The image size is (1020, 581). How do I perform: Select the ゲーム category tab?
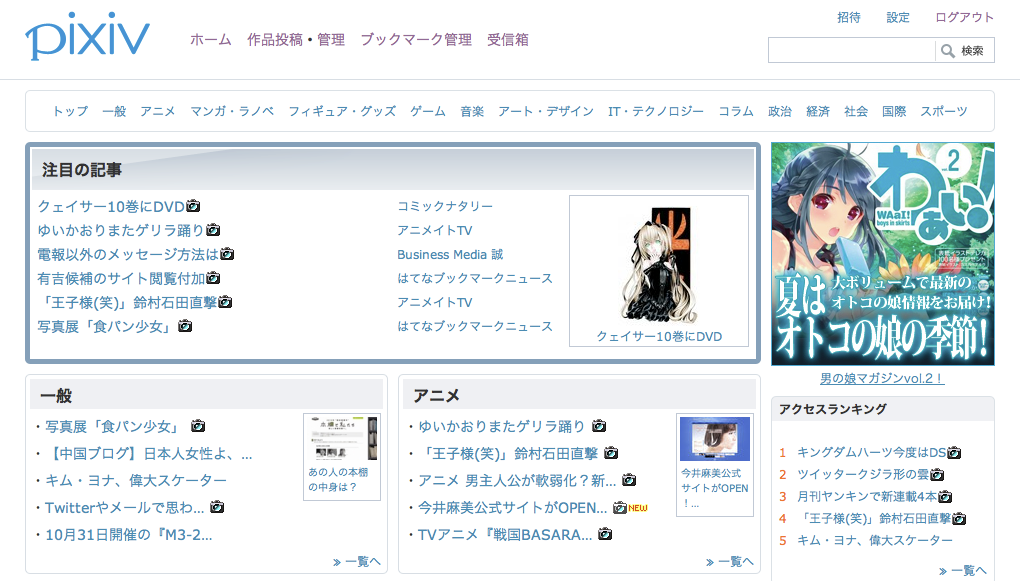[428, 111]
